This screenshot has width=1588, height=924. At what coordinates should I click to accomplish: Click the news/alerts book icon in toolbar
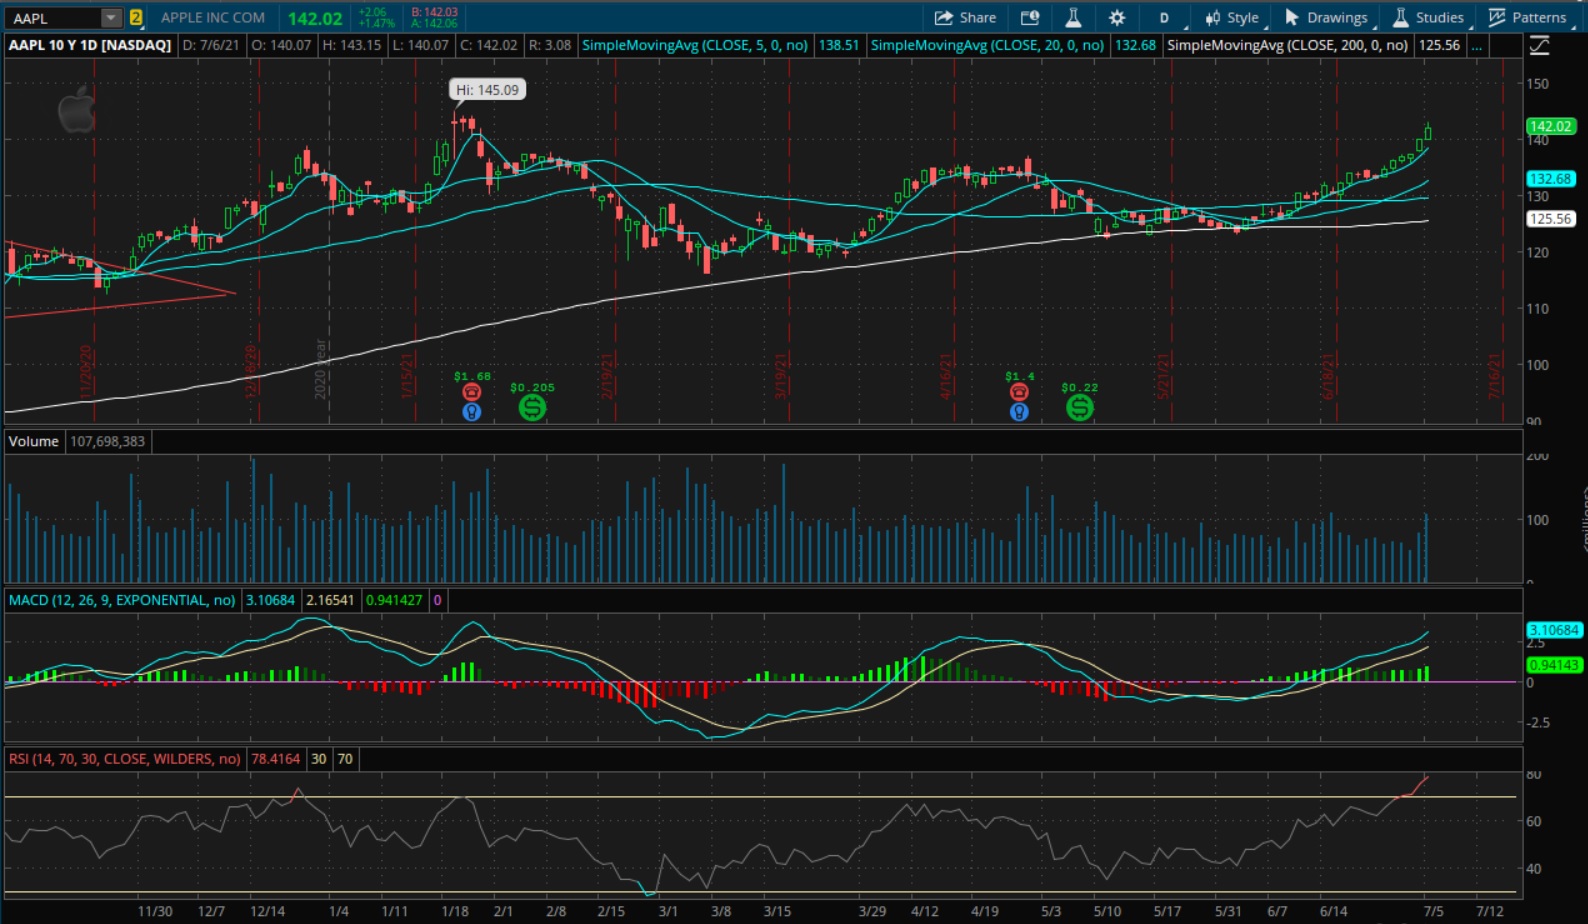pos(1030,18)
